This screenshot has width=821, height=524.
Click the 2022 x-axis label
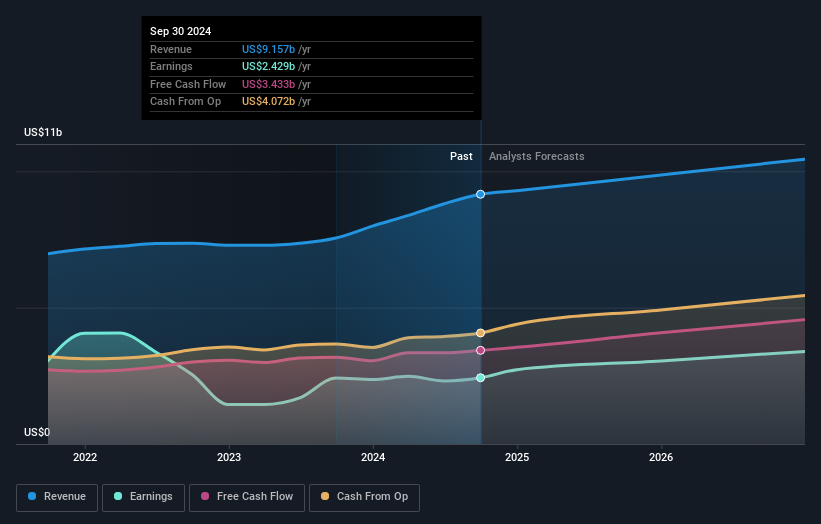coord(85,457)
